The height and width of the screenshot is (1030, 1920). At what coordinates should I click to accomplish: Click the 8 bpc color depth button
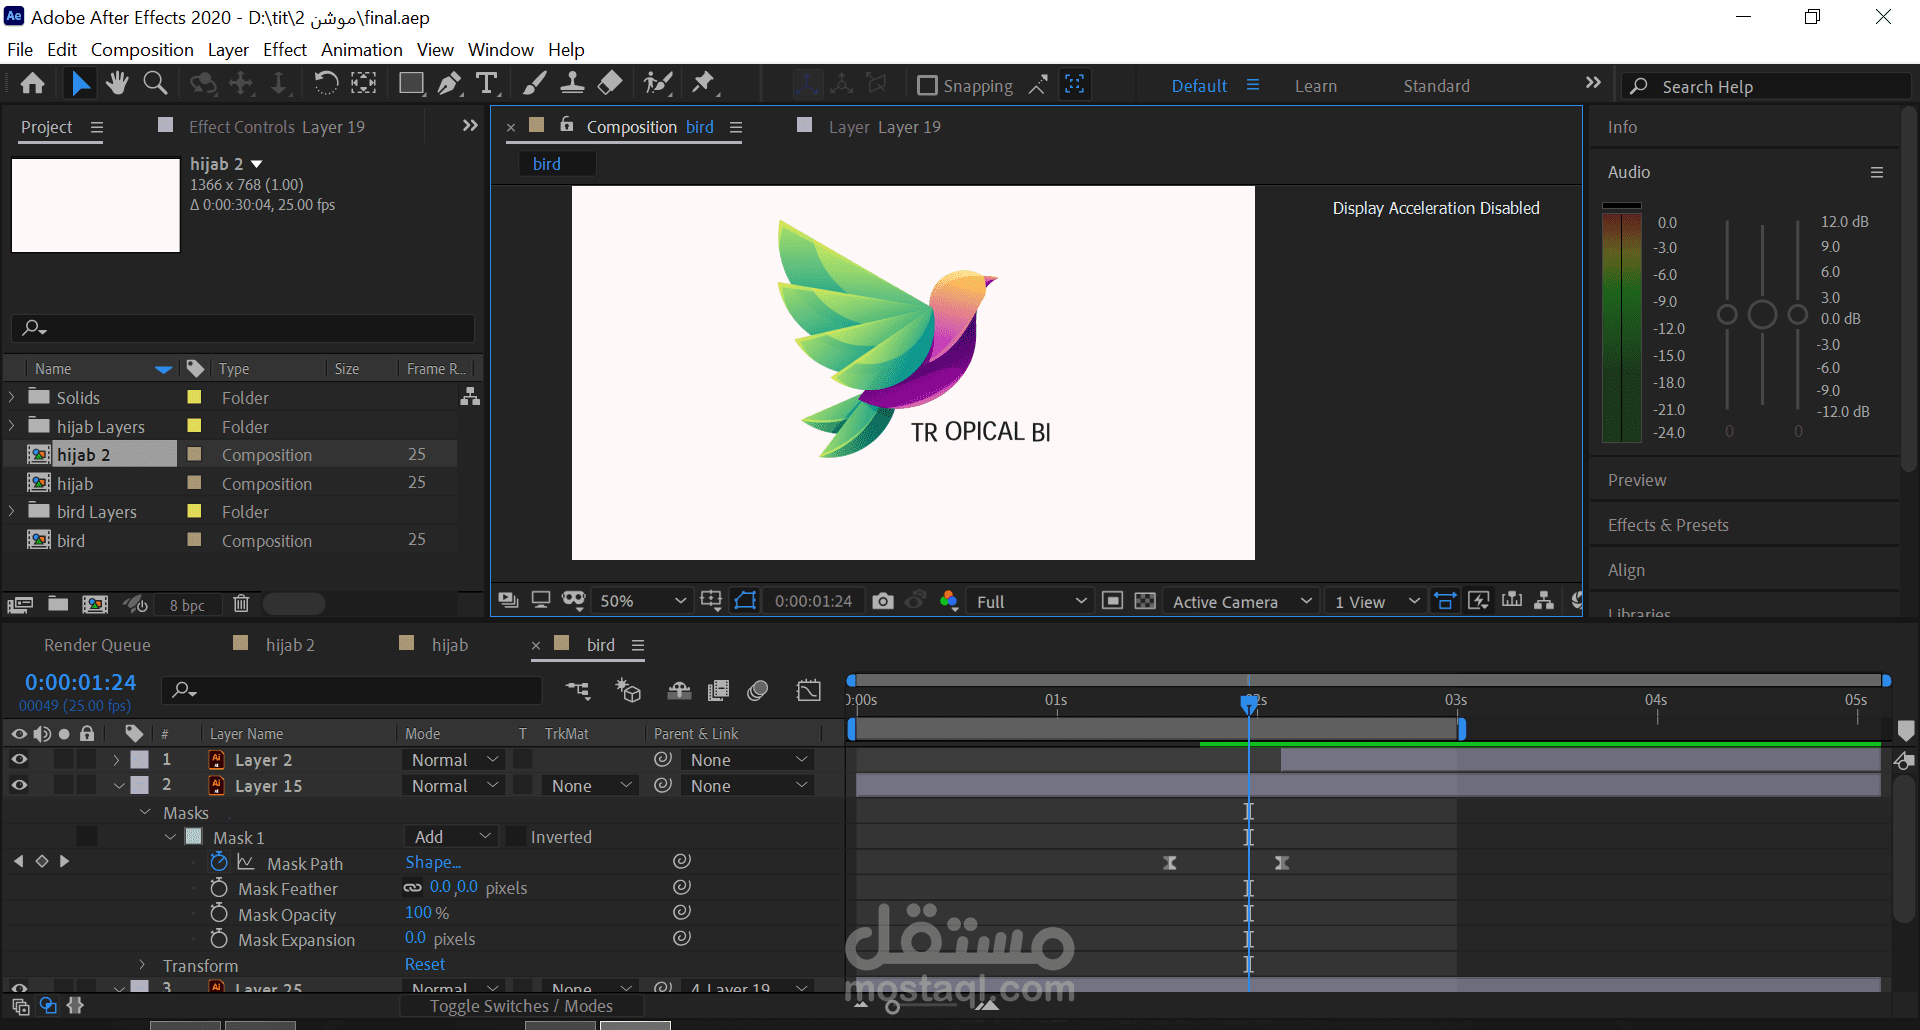[x=187, y=605]
